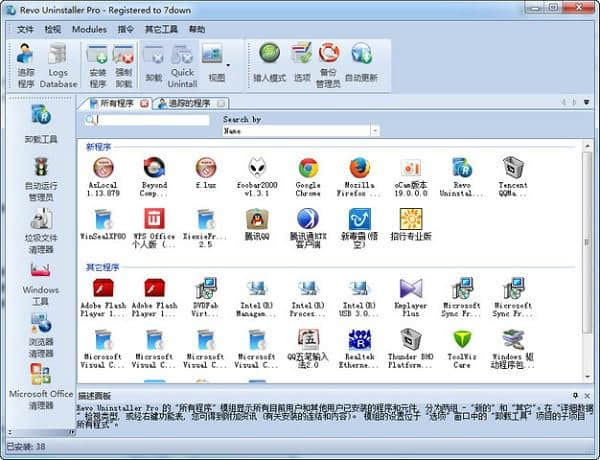Click the Forced Uninstall (强制卸载) button
This screenshot has height=460, width=600.
[x=124, y=65]
